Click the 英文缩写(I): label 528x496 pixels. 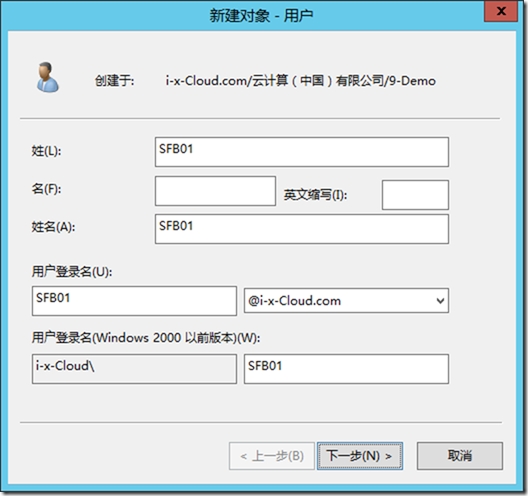tap(315, 195)
